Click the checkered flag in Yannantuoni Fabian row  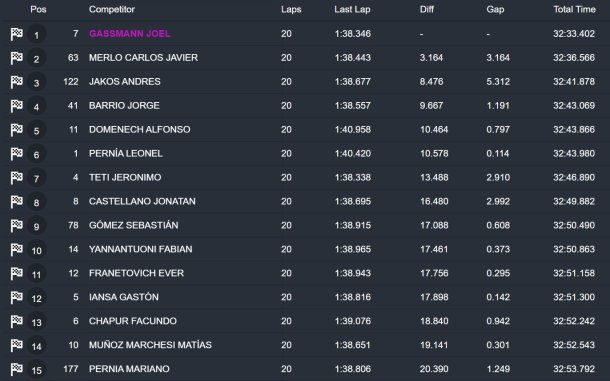[16, 249]
